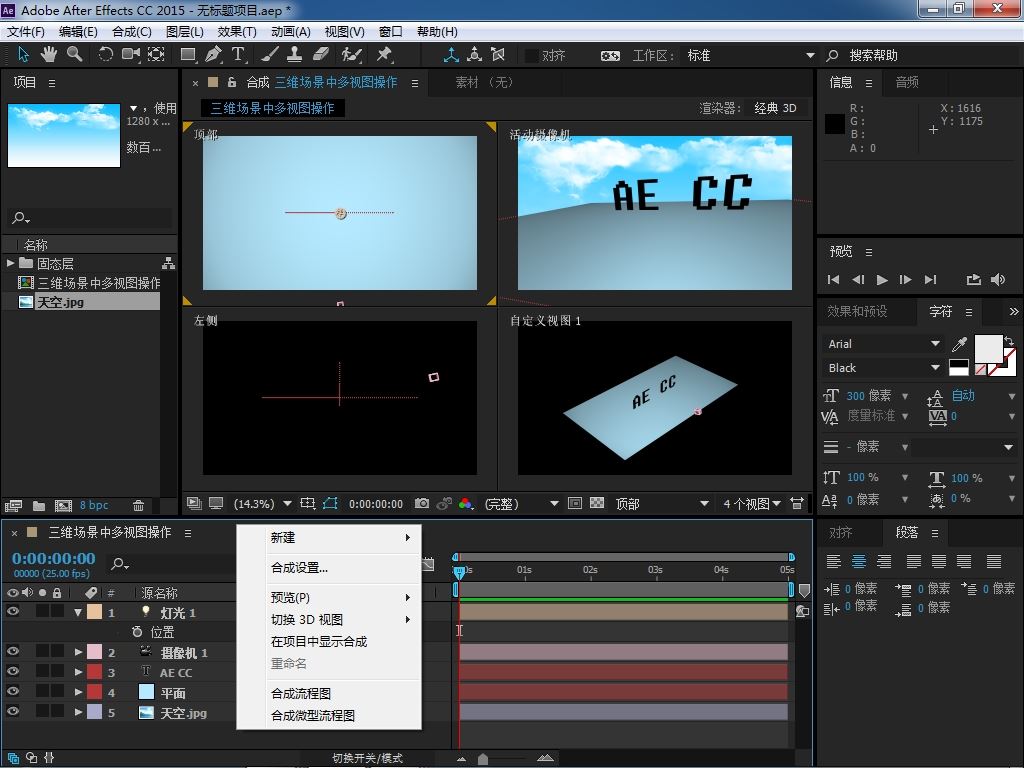1024x768 pixels.
Task: Select the Type text tool
Action: tap(238, 55)
